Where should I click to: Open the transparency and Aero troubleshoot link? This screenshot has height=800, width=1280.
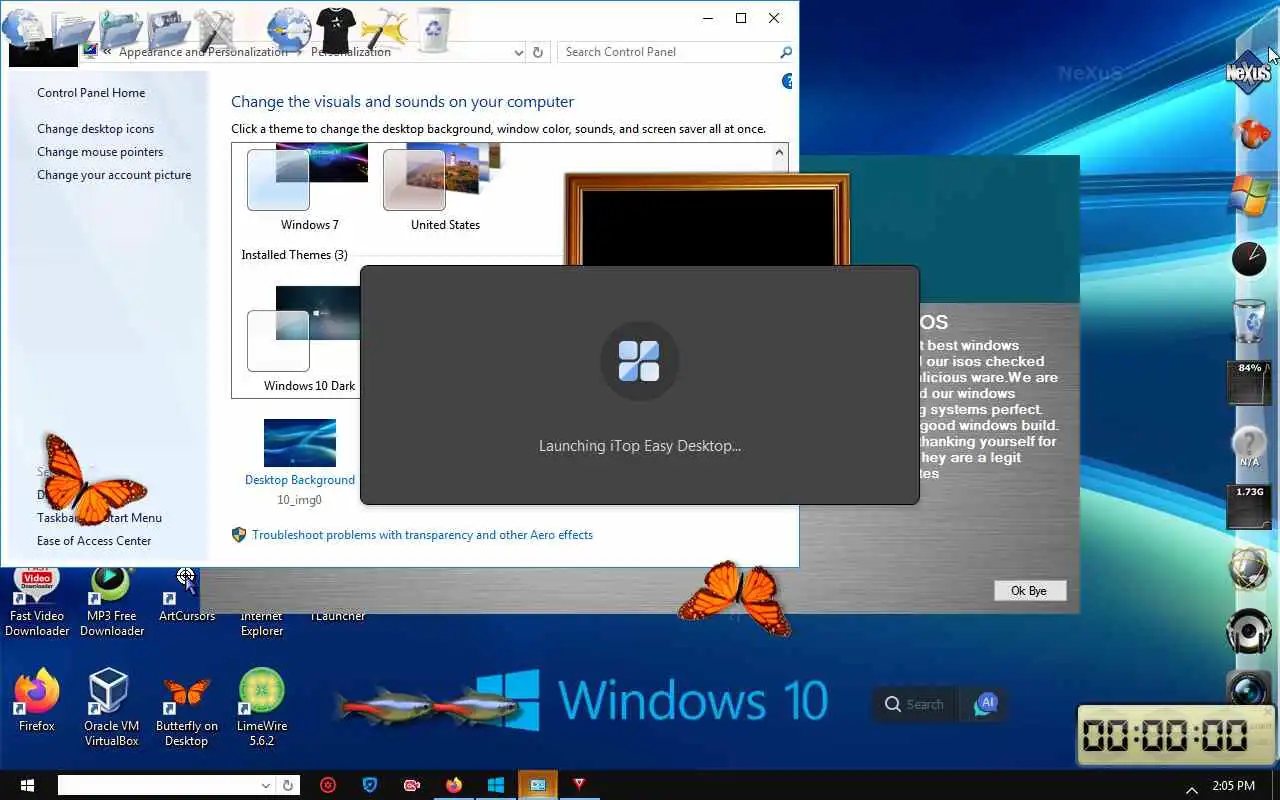click(422, 535)
